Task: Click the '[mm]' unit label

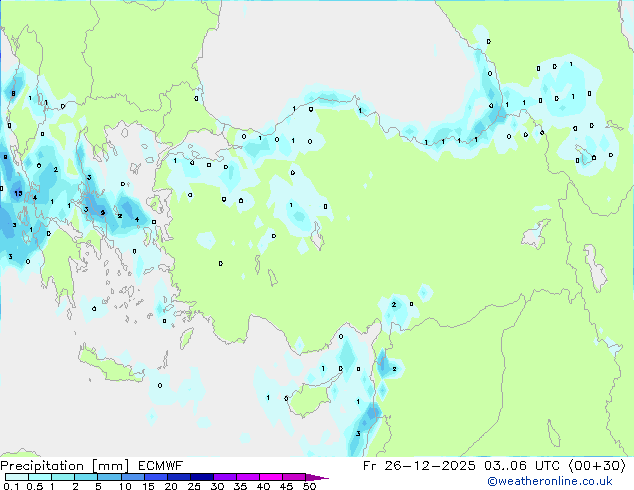Action: [x=110, y=466]
